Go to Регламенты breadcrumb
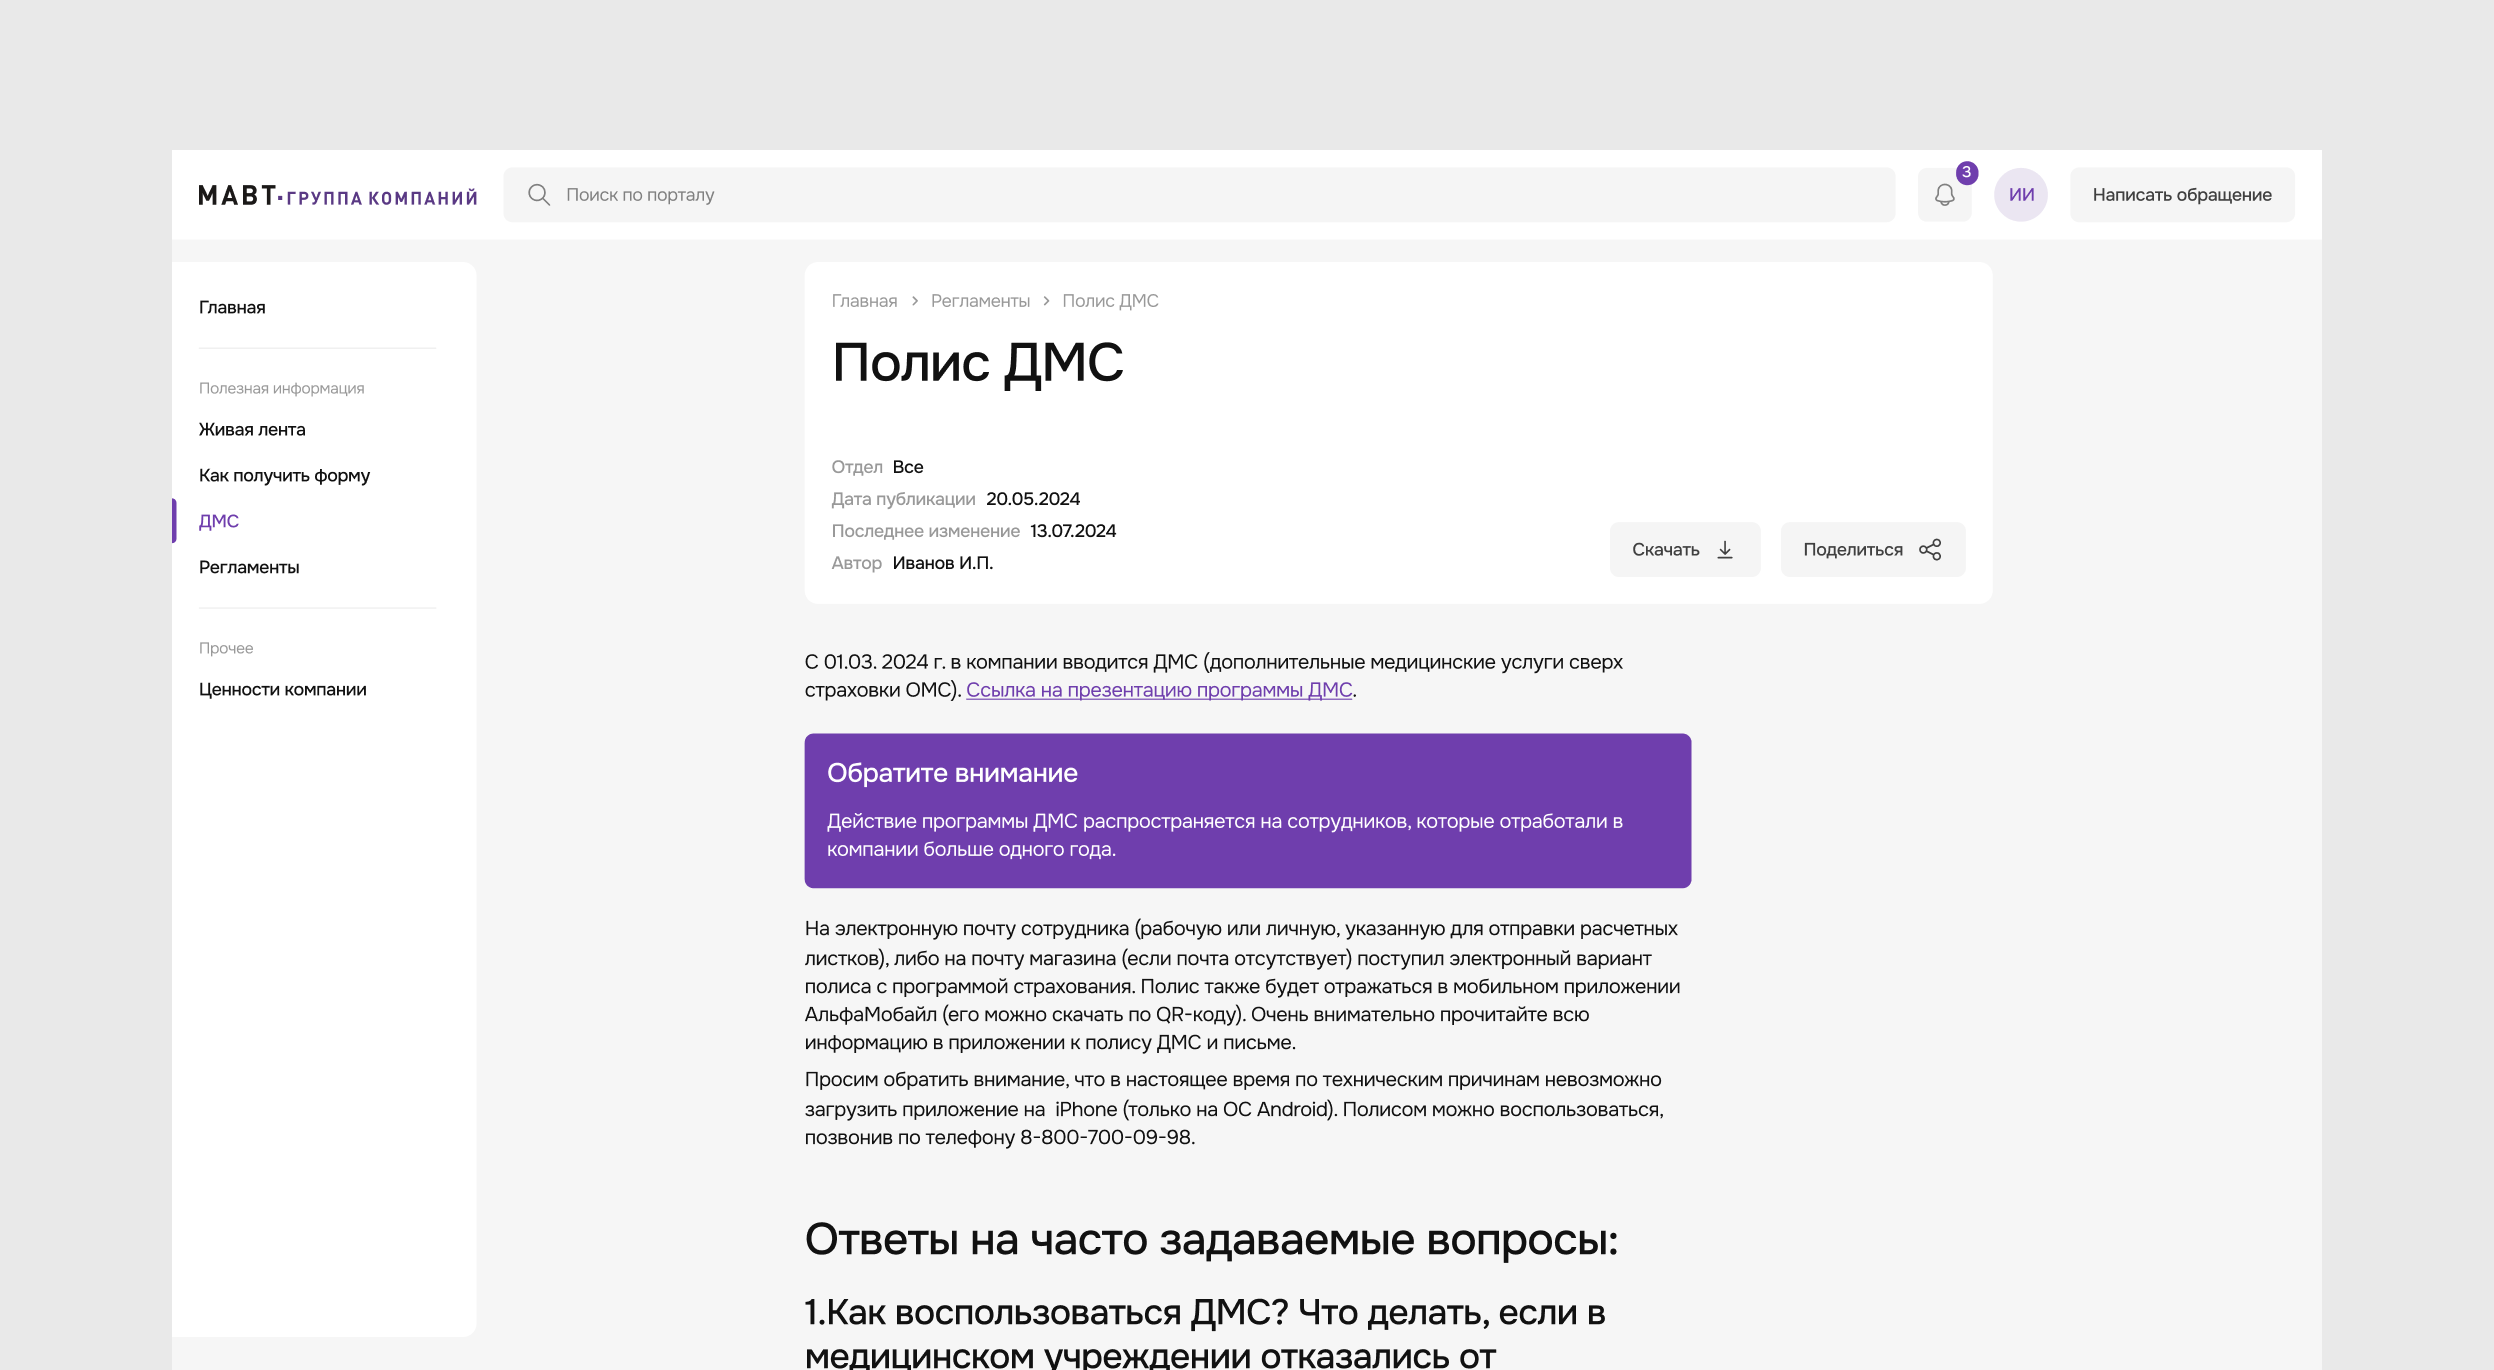 tap(980, 301)
